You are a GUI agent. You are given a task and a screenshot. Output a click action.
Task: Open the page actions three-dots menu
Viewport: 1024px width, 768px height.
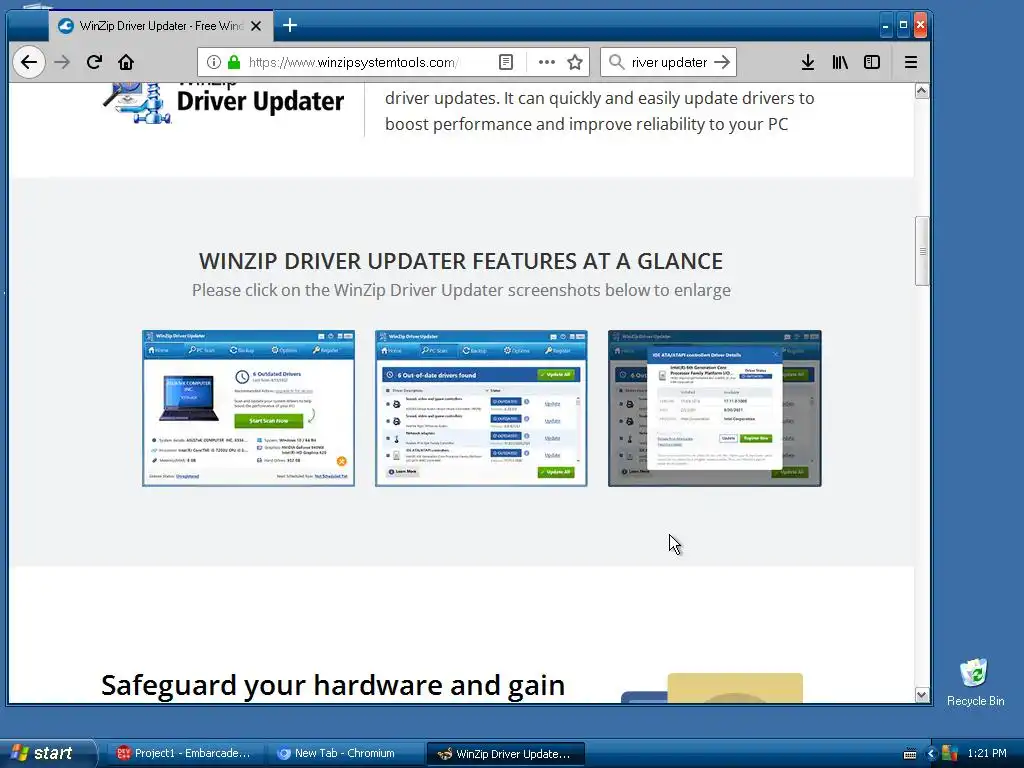[x=547, y=62]
